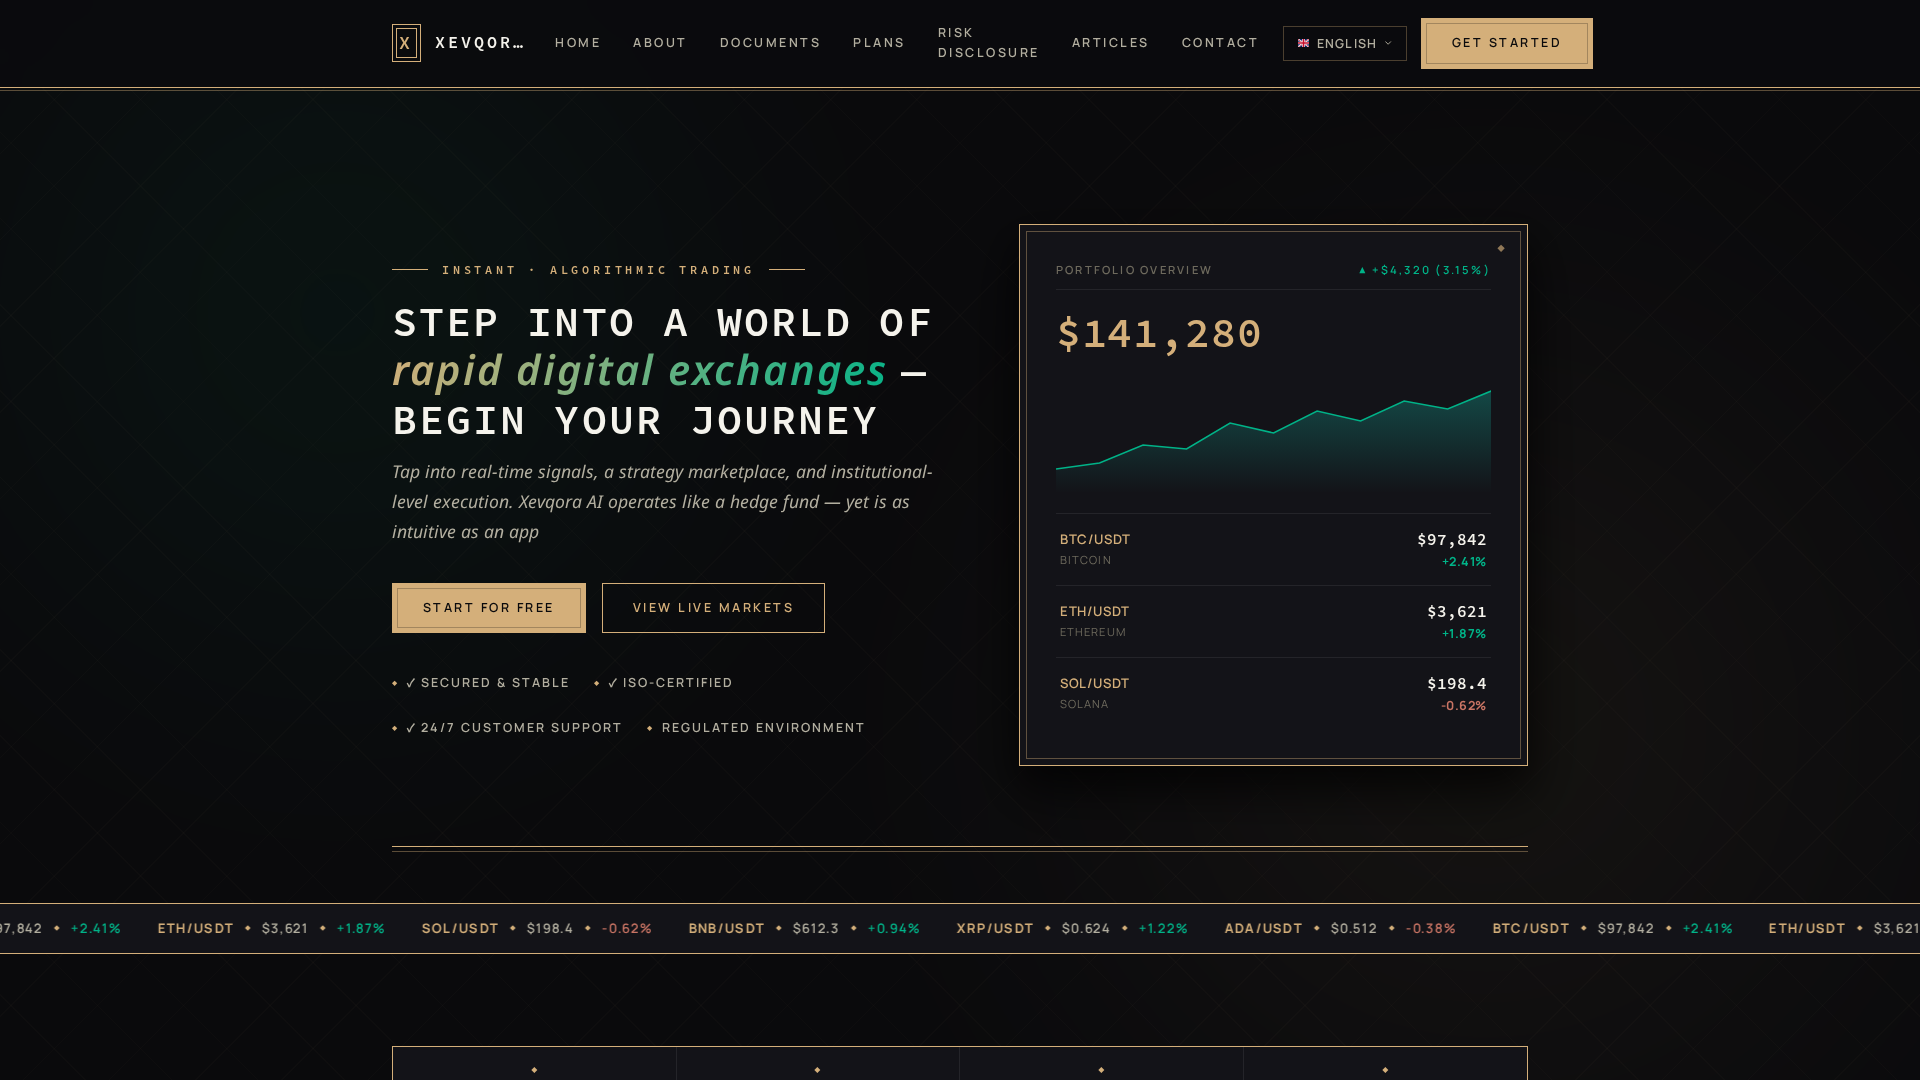
Task: Click BNB/USDT in the ticker strip
Action: 726,929
